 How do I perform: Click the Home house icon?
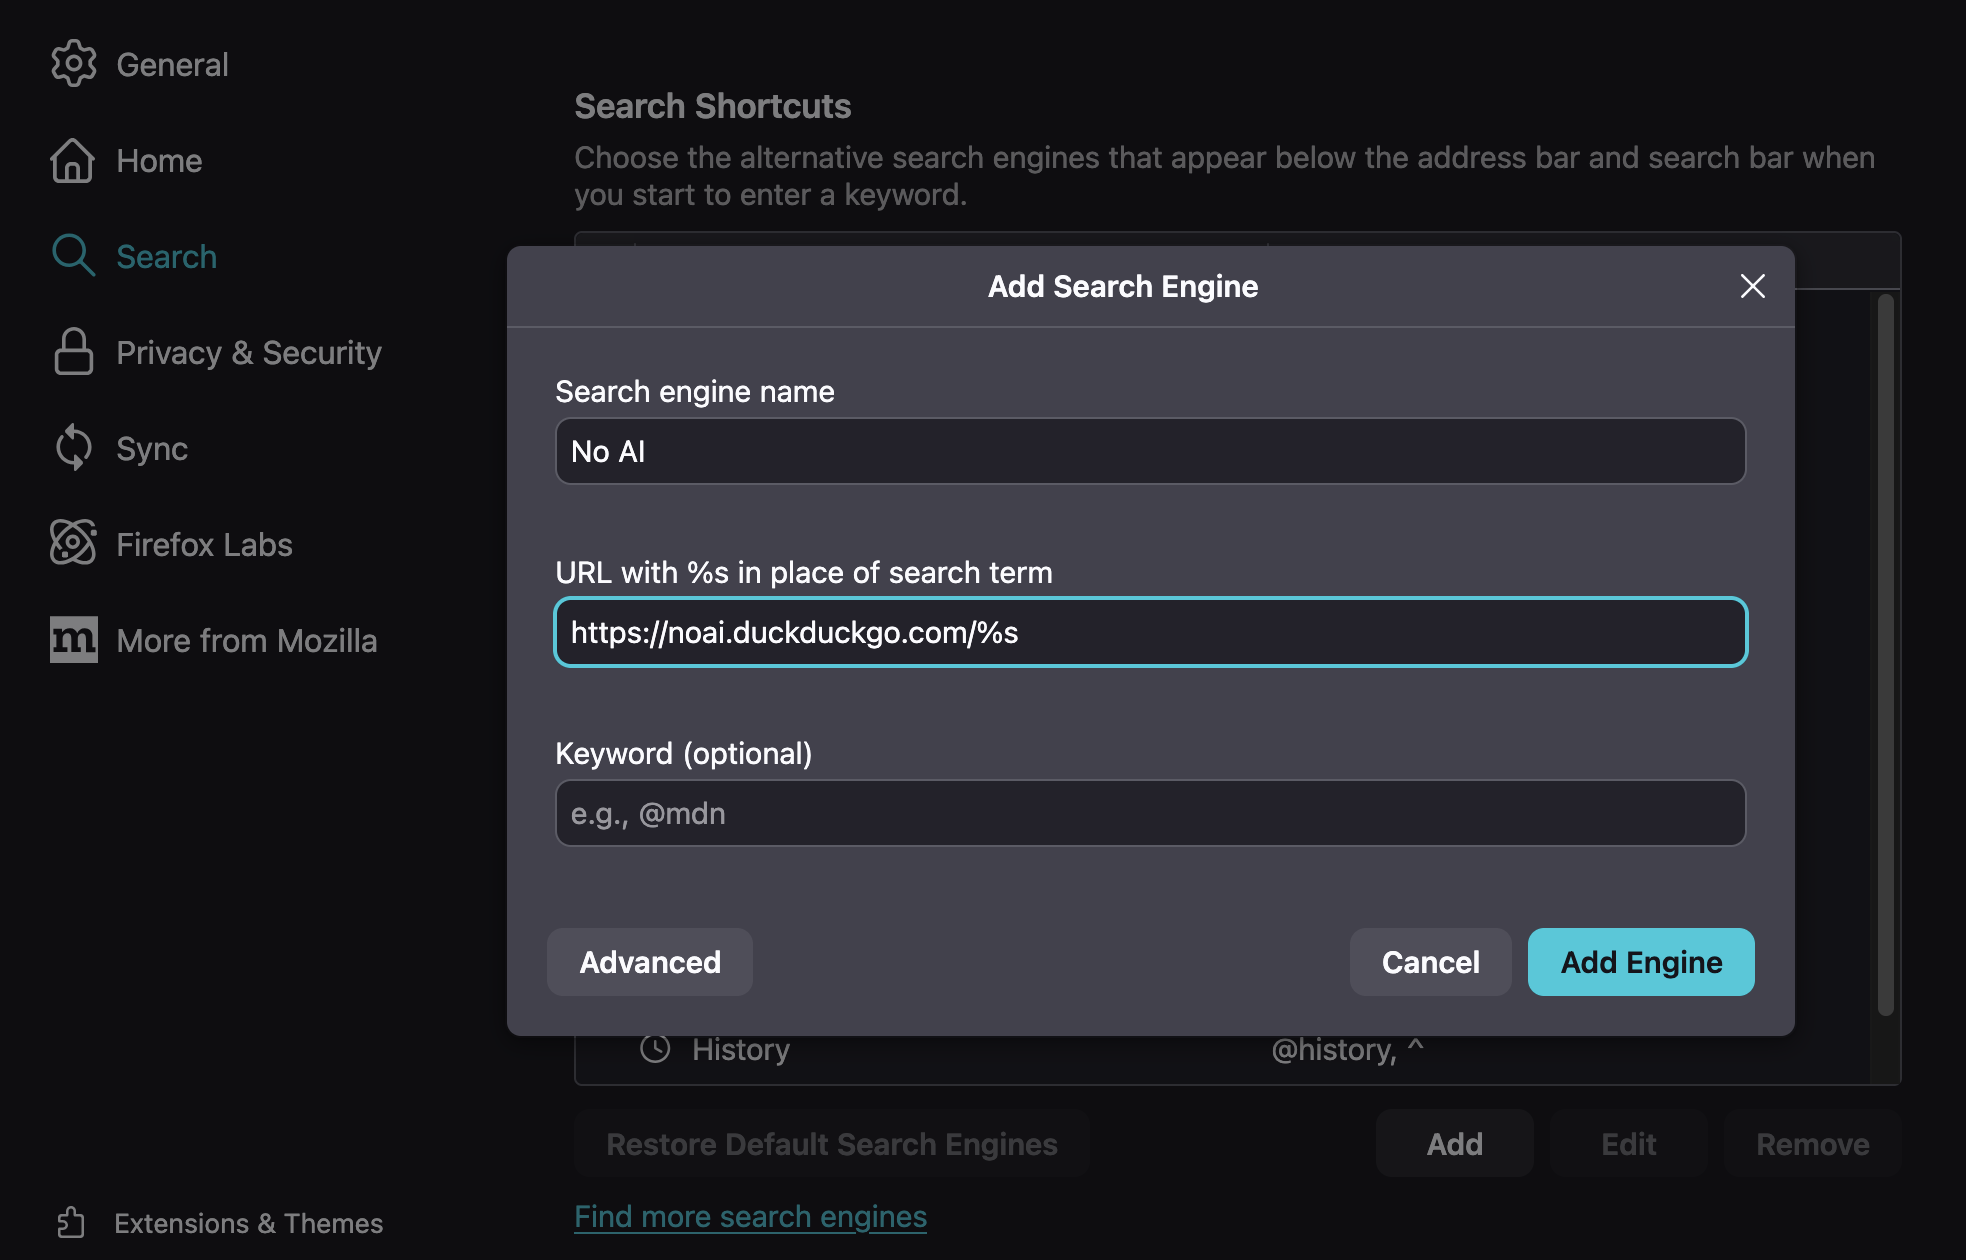(73, 160)
